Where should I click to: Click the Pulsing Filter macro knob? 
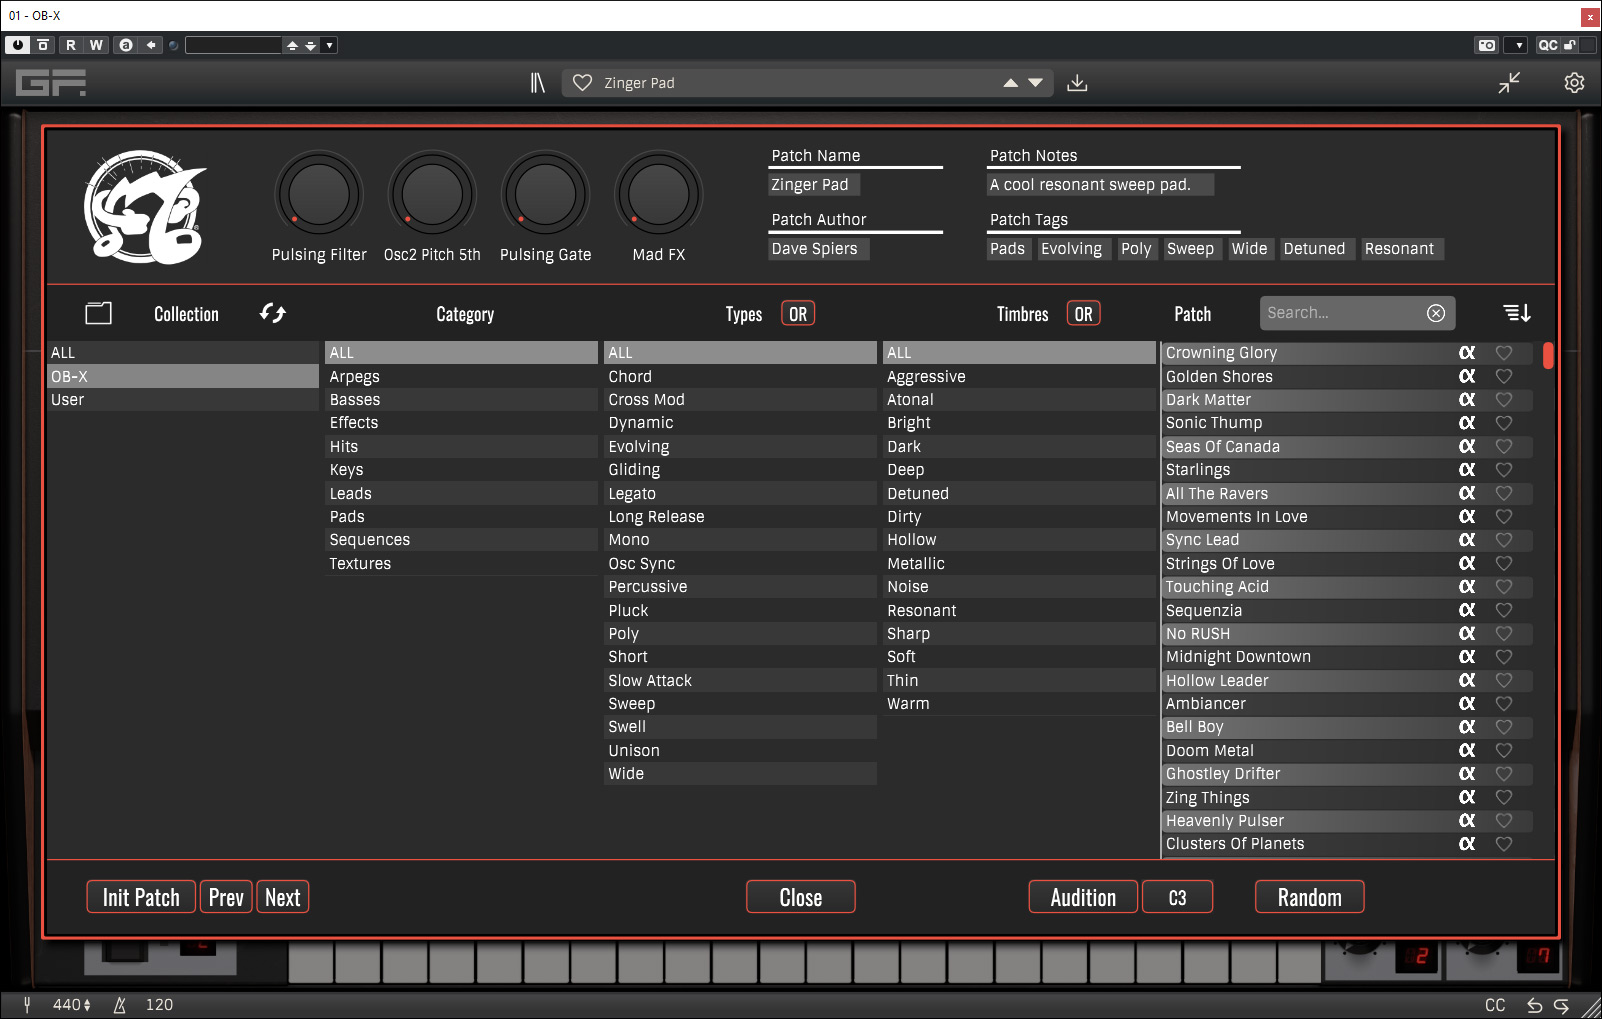319,195
